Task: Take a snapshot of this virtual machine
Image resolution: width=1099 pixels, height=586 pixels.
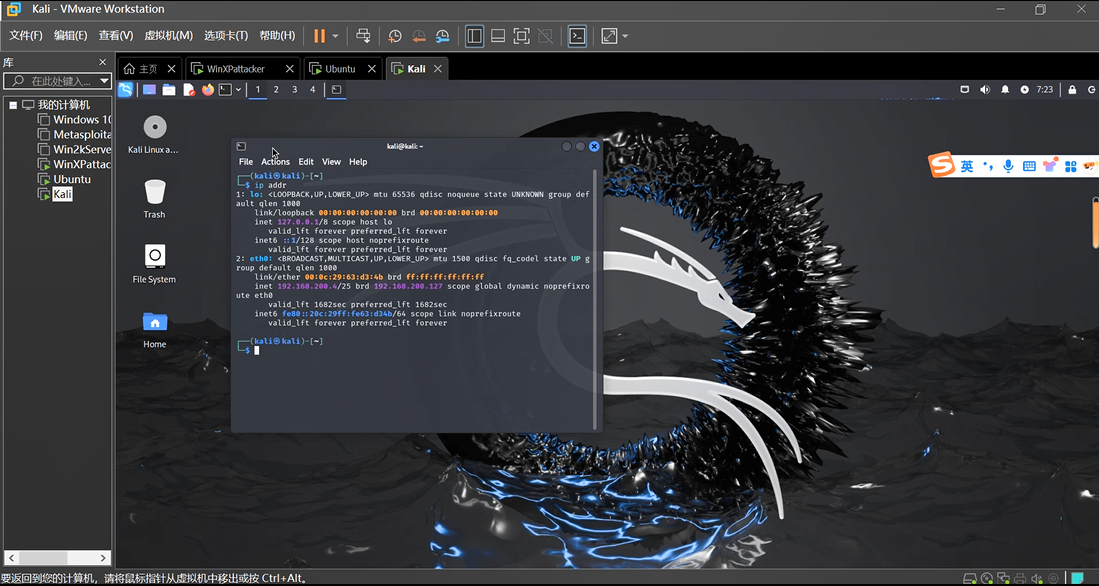Action: coord(395,36)
